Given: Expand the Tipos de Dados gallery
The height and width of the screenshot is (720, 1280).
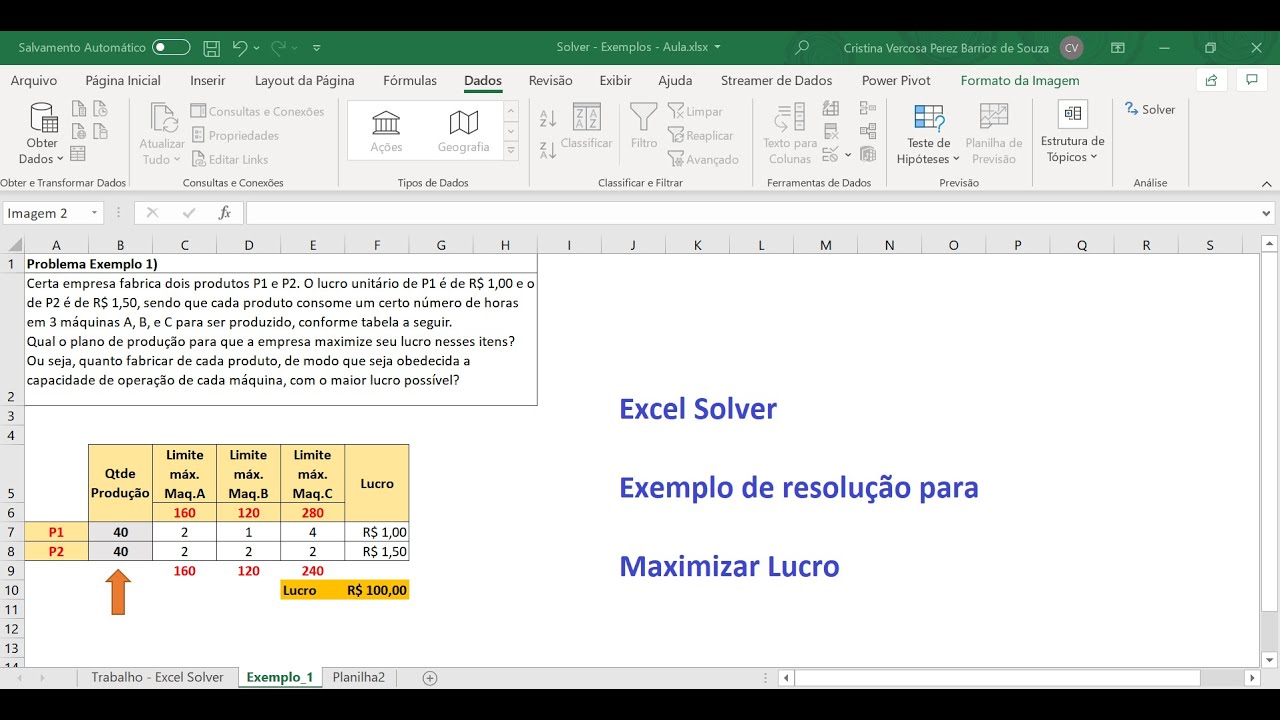Looking at the screenshot, I should pos(511,151).
